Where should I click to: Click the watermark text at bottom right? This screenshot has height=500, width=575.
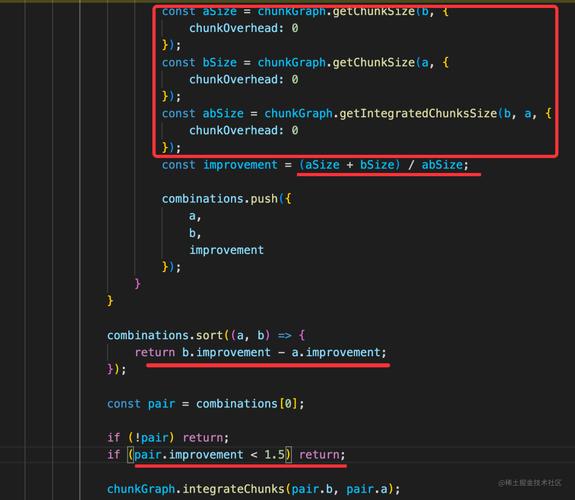pos(530,483)
